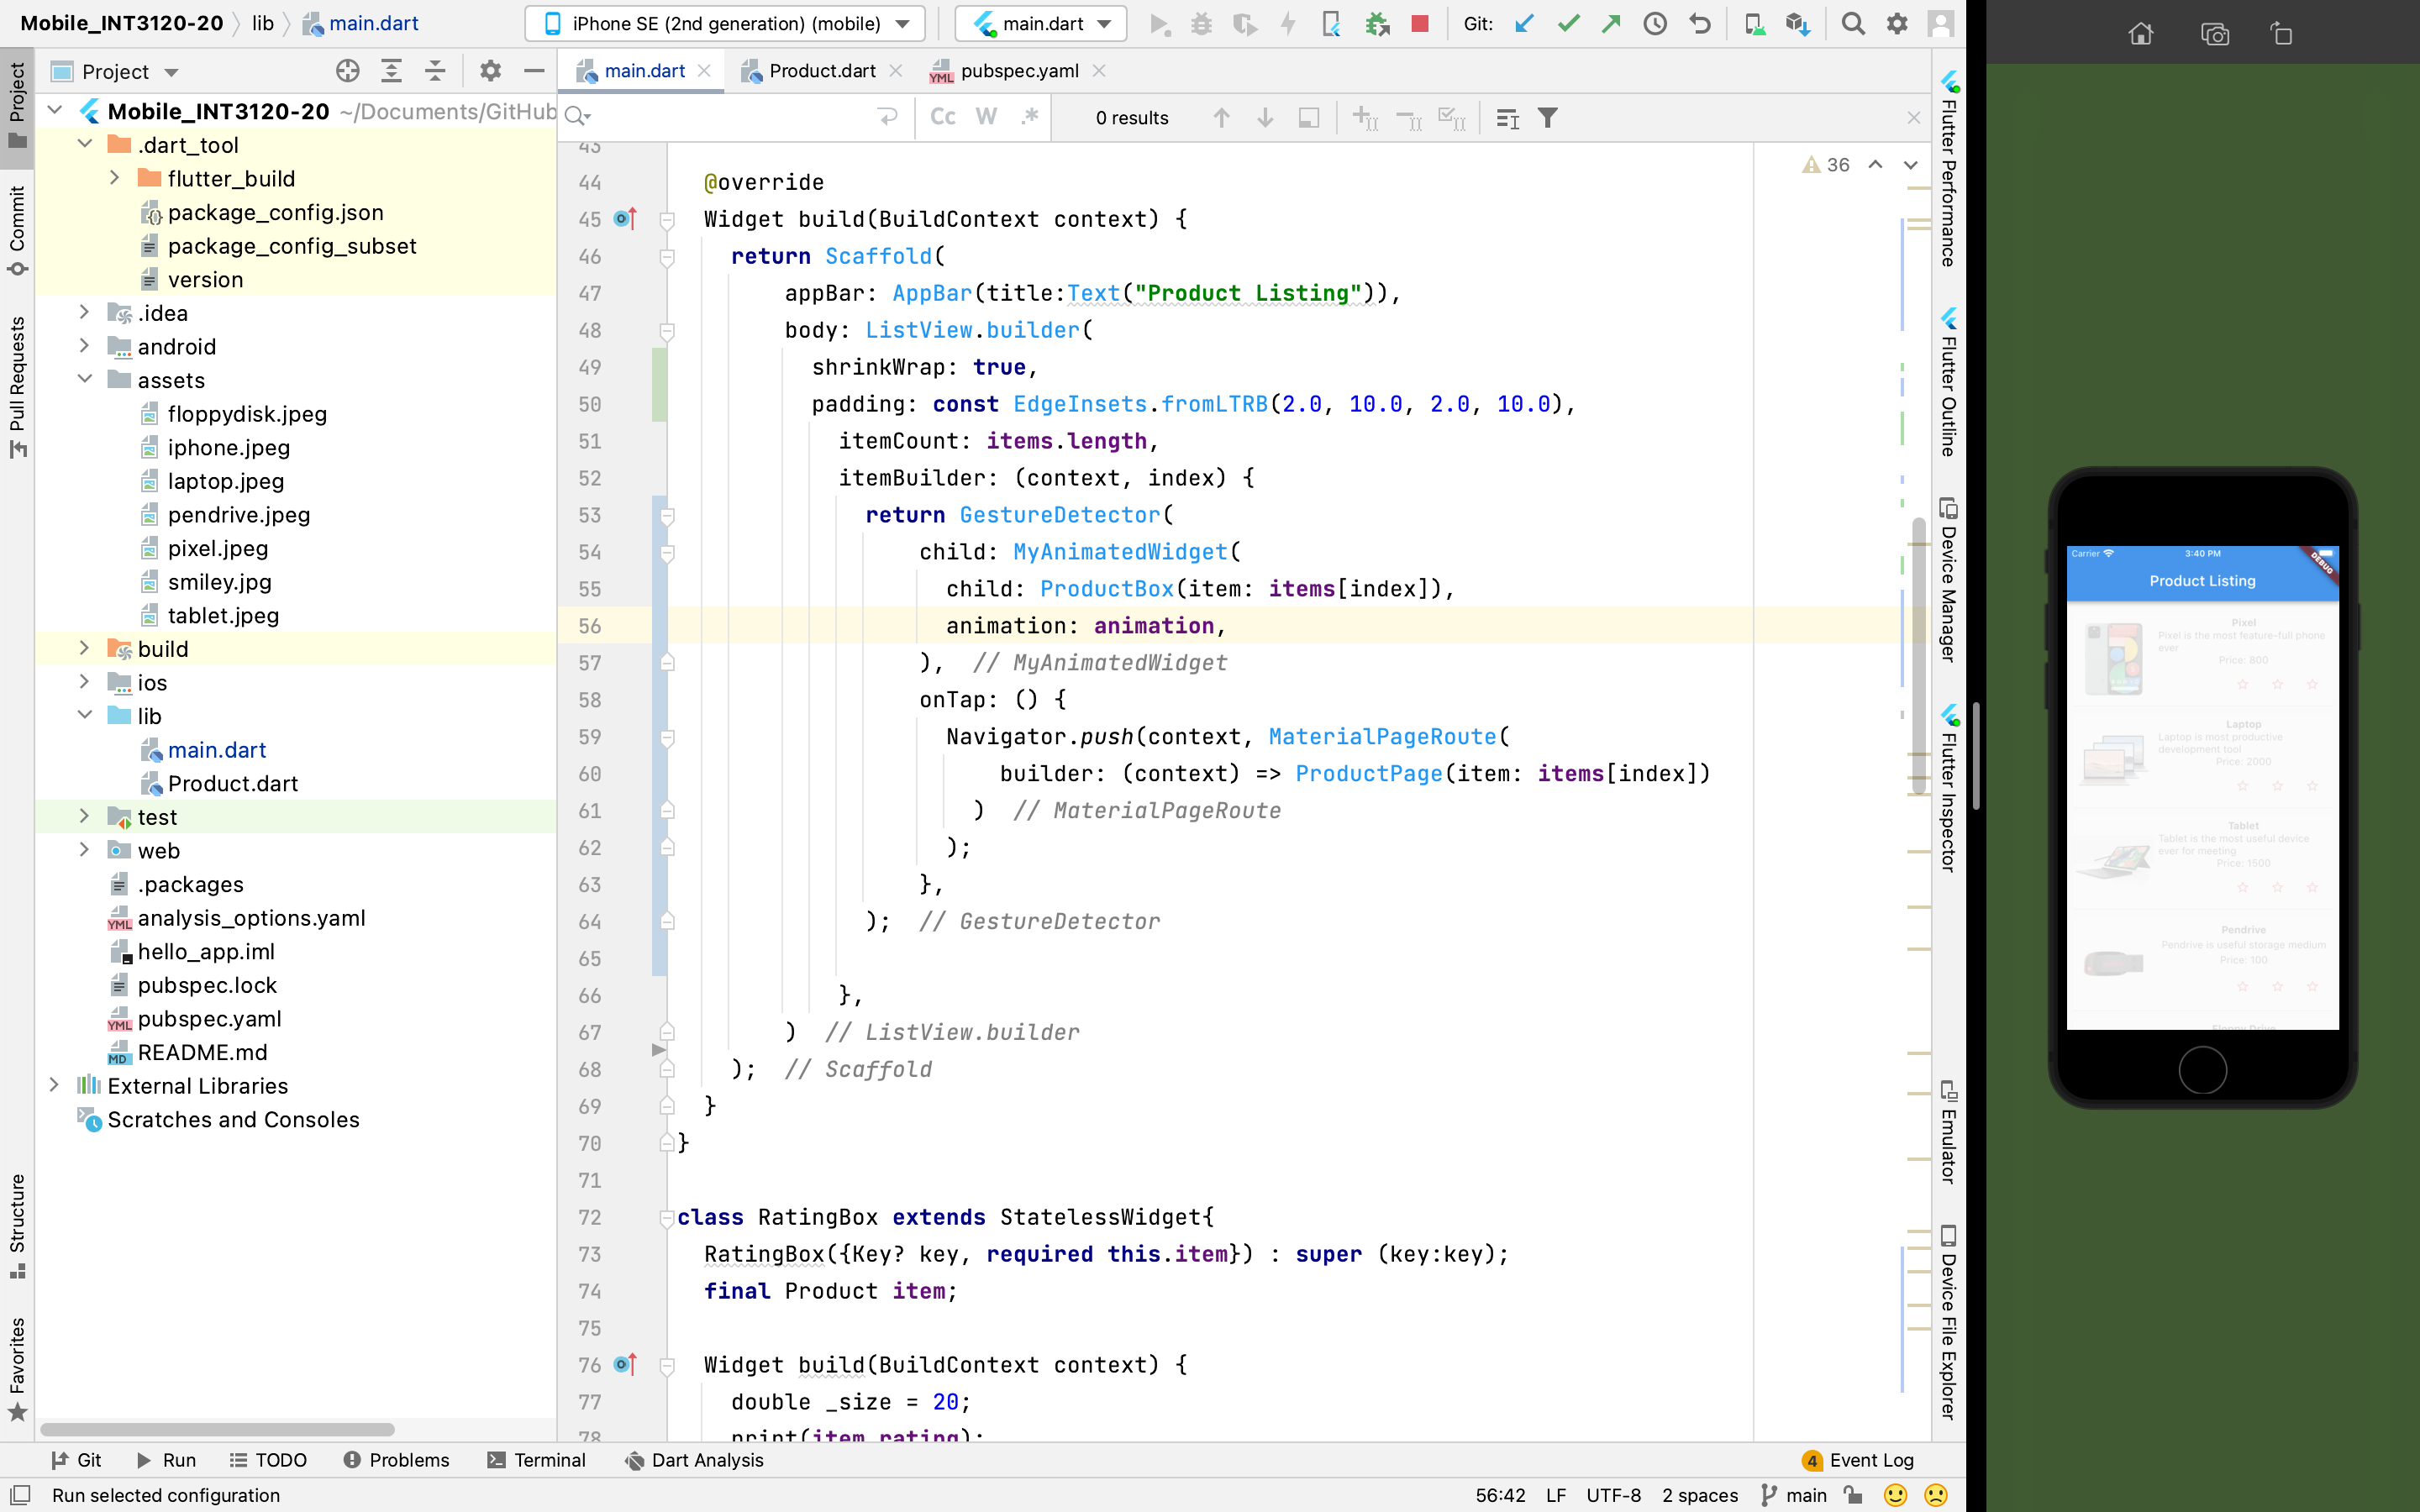Screen dimensions: 2420x1512
Task: Open iphone.jpeg in assets
Action: click(229, 447)
